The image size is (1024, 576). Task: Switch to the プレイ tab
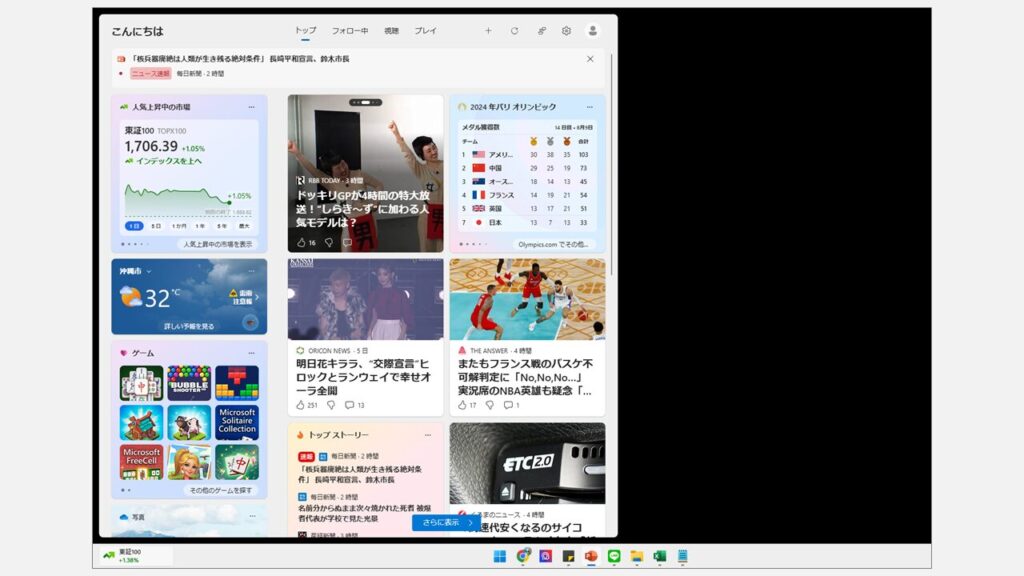(425, 31)
